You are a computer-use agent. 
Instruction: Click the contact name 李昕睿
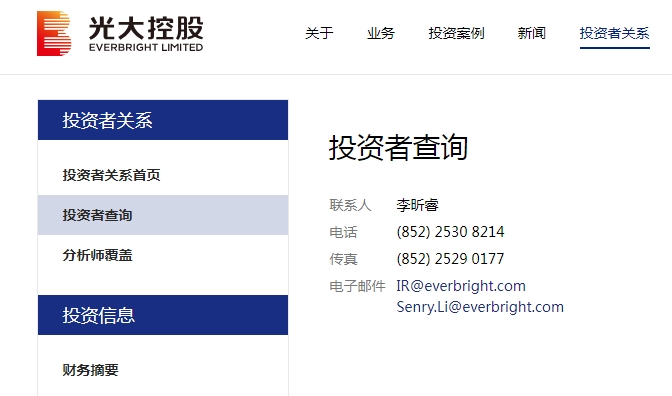[x=417, y=205]
